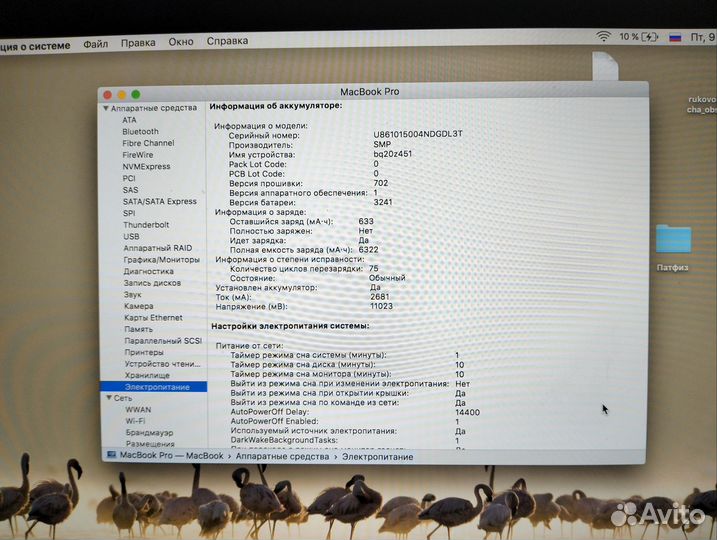
Task: Select Диагностика in the sidebar
Action: tap(149, 271)
